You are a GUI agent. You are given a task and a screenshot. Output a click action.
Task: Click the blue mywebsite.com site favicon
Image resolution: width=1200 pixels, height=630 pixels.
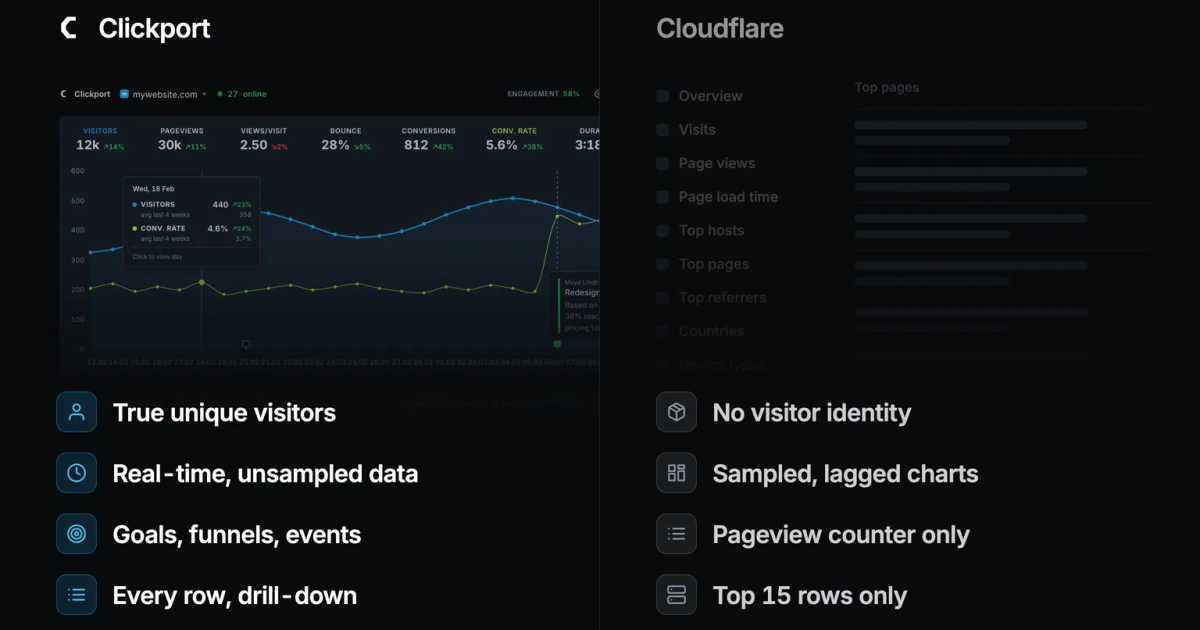tap(125, 94)
